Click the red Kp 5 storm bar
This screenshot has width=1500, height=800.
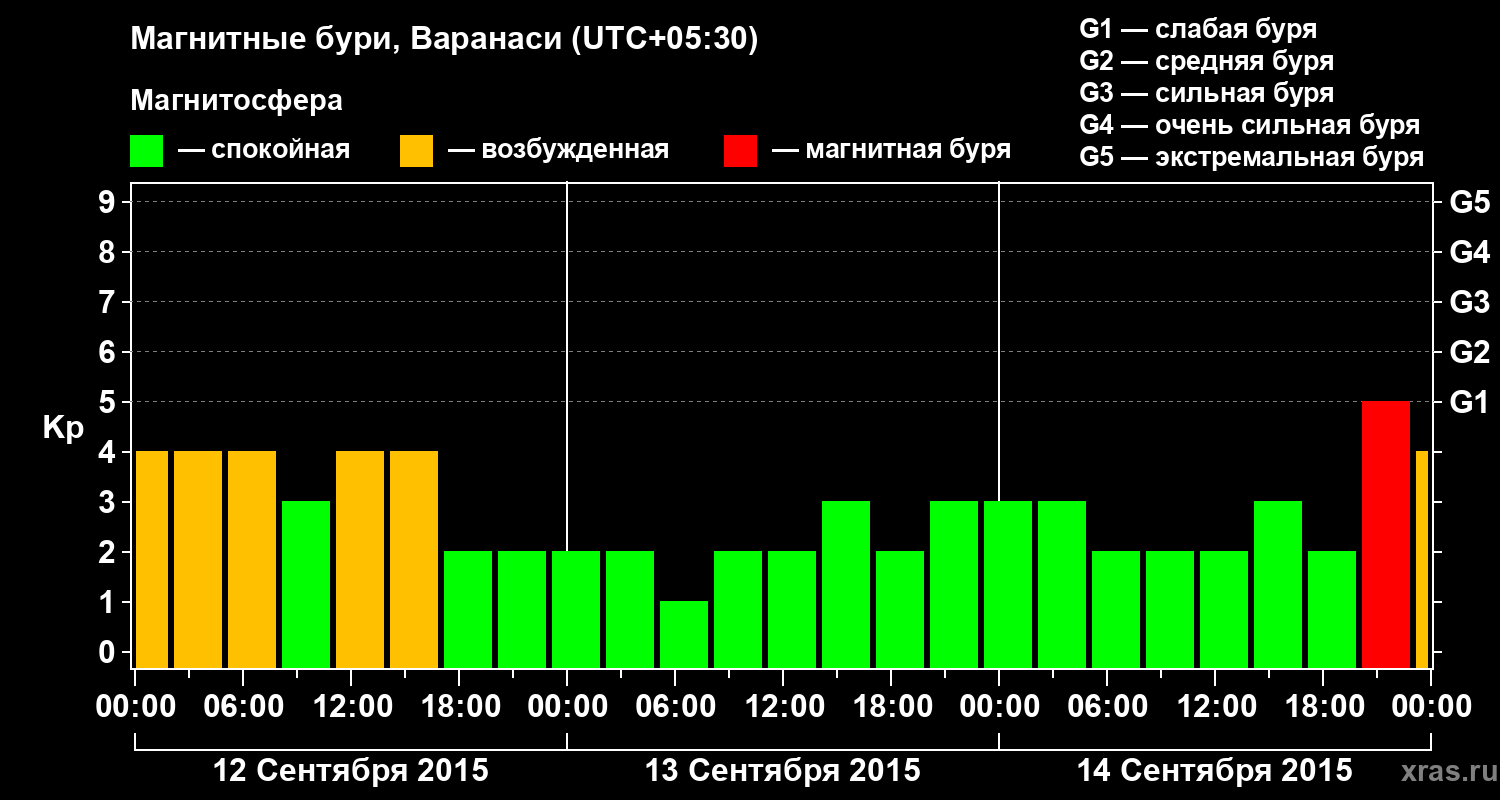[1386, 535]
